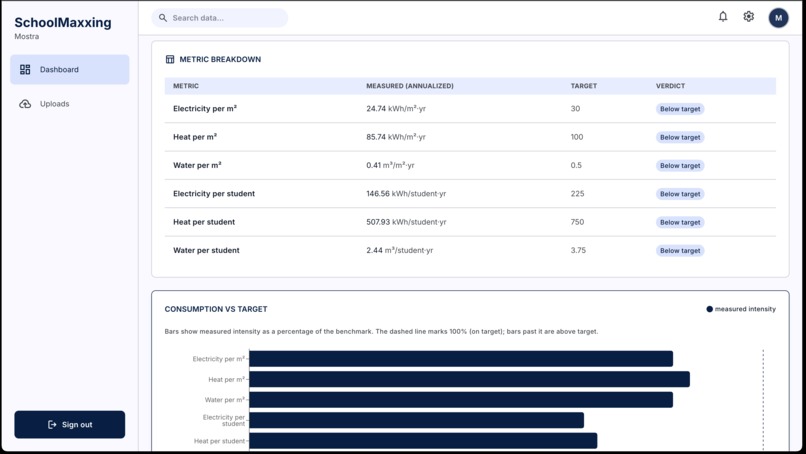Select the Heat per m² row label
Viewport: 806px width, 454px height.
[x=195, y=137]
